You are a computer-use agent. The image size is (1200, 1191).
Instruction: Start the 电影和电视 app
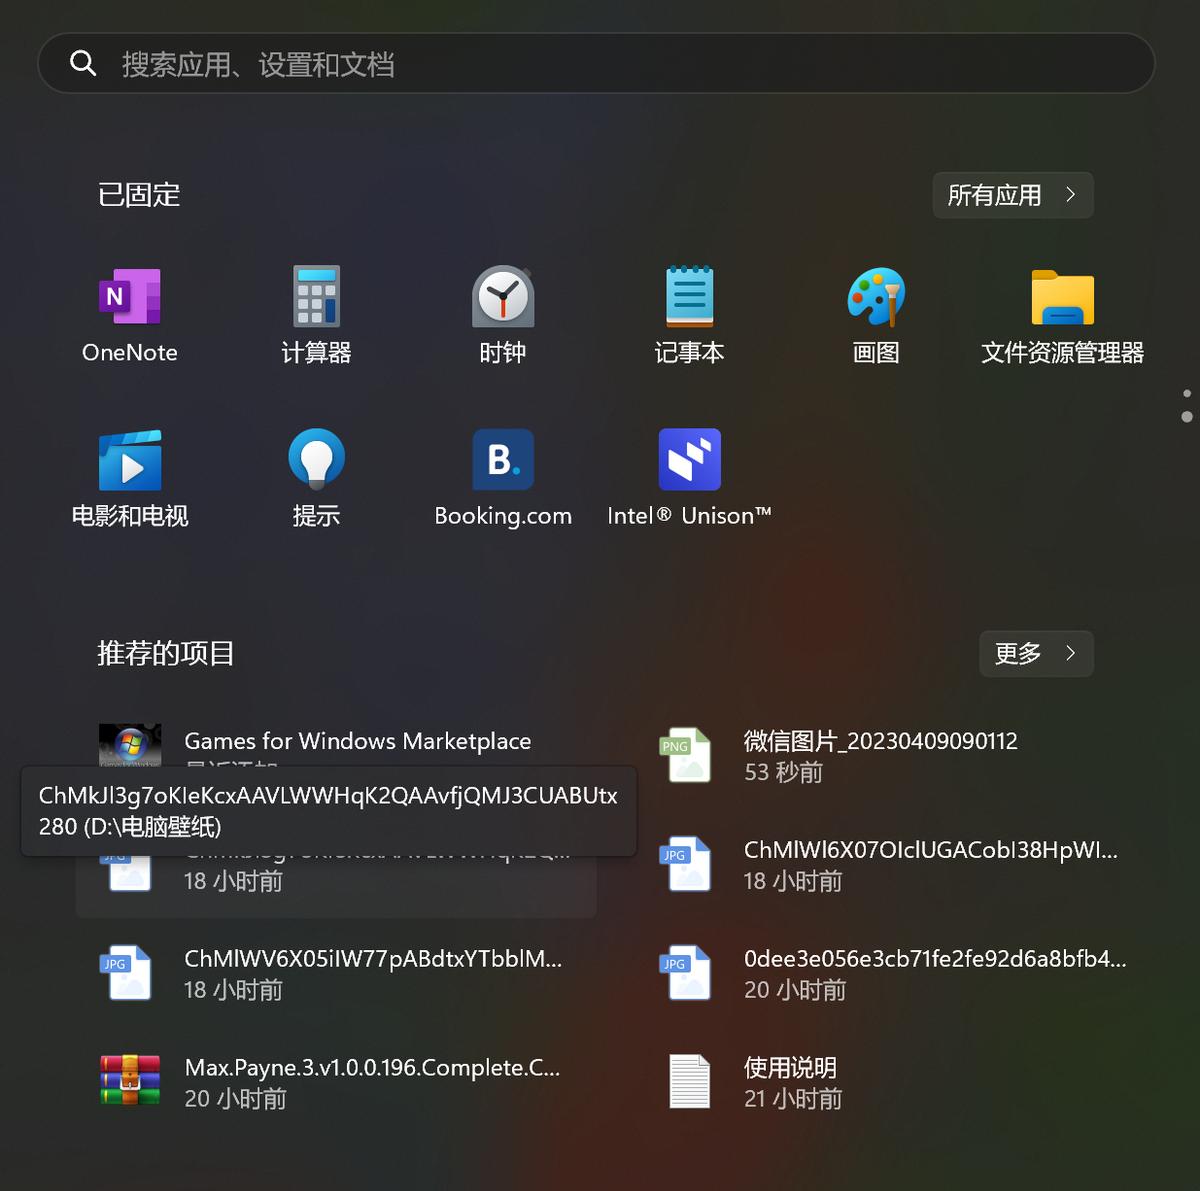click(x=129, y=478)
